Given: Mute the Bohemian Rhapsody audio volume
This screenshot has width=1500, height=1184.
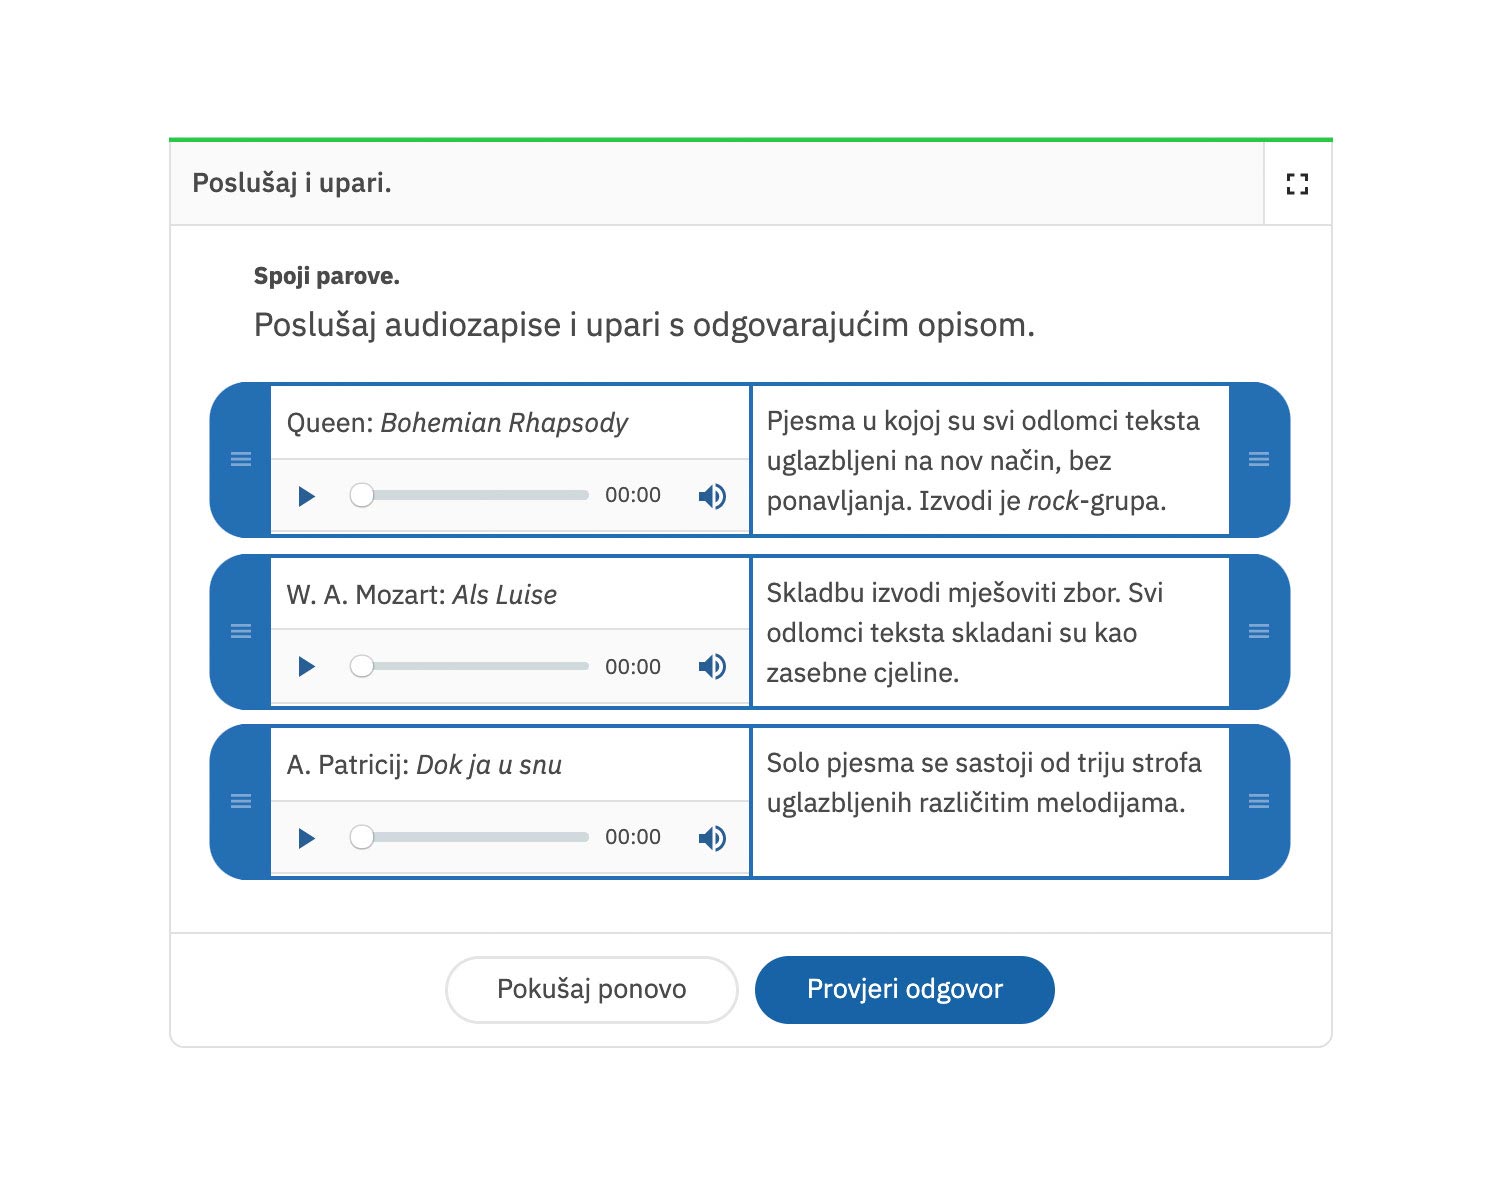Looking at the screenshot, I should point(712,496).
